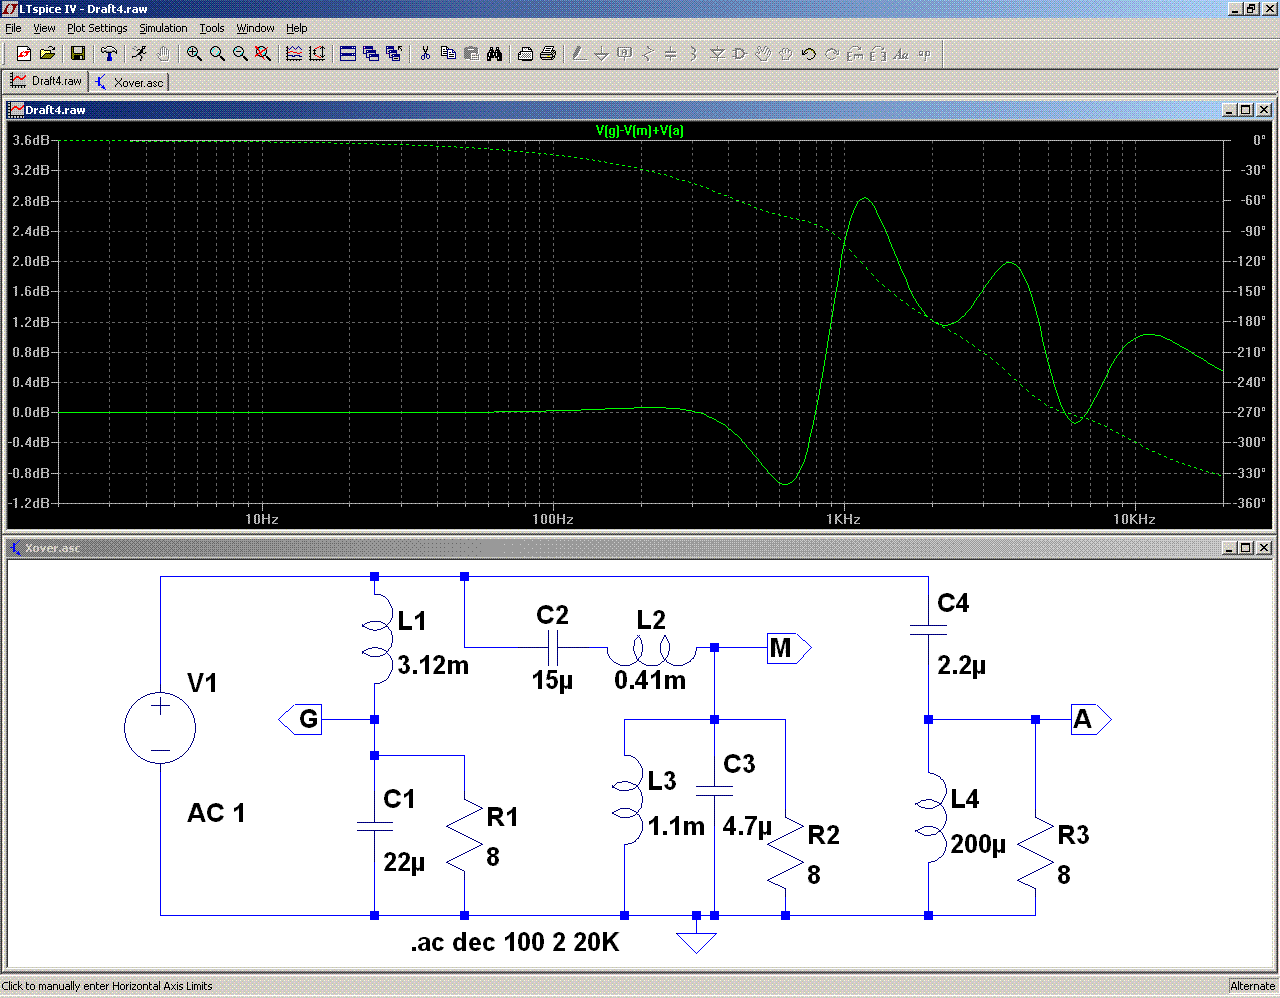Select the G net label flag
Screen dimensions: 1280x998
coord(300,719)
